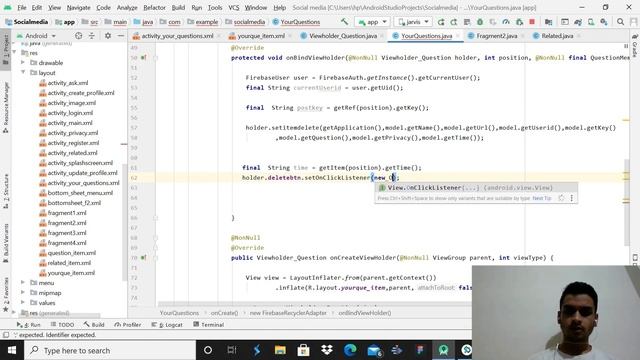Collapse all in the Project panel

[x=91, y=36]
